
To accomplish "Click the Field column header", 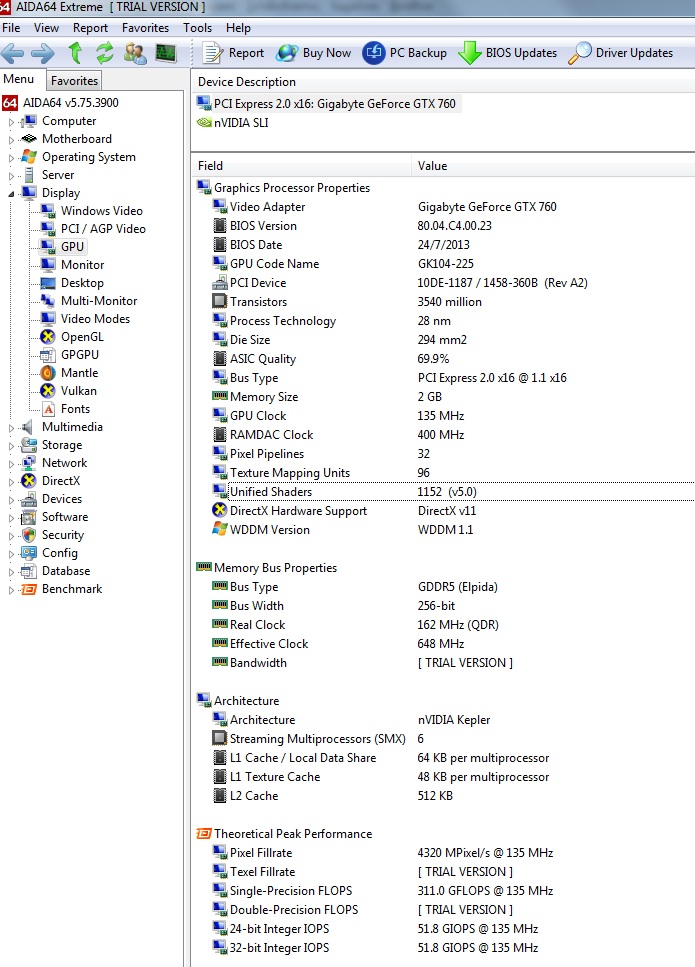I will 300,165.
